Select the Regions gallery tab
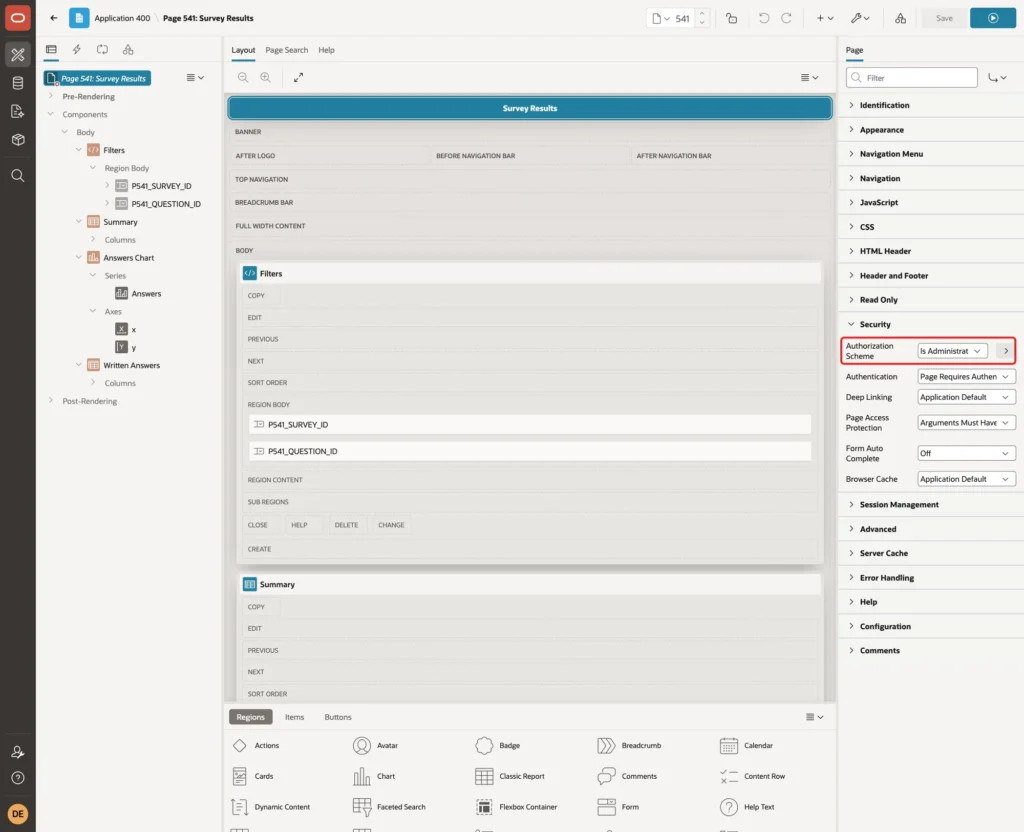 click(x=250, y=716)
